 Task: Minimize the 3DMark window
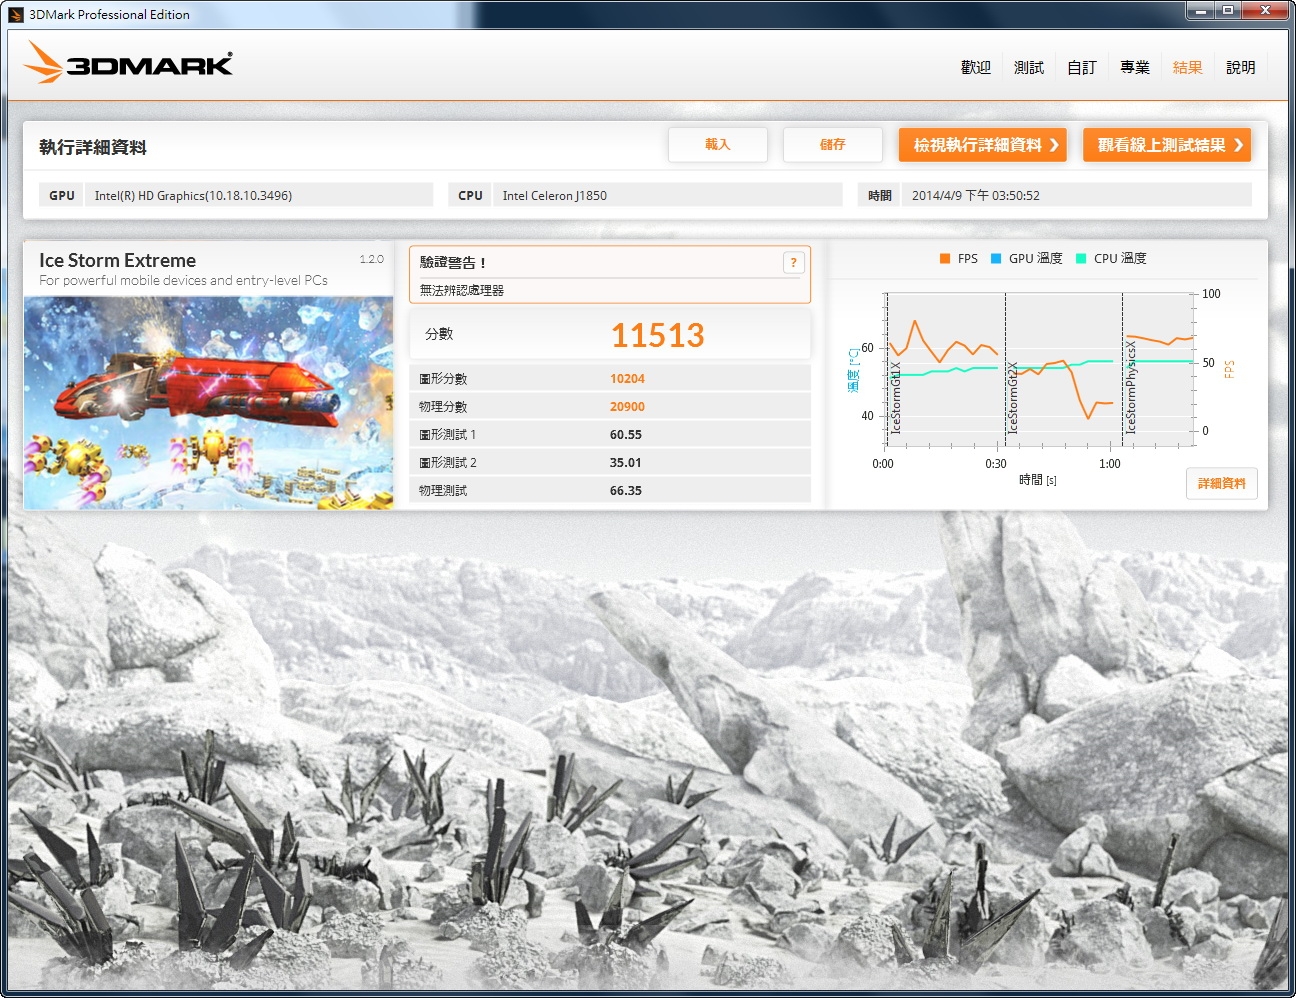(x=1200, y=10)
